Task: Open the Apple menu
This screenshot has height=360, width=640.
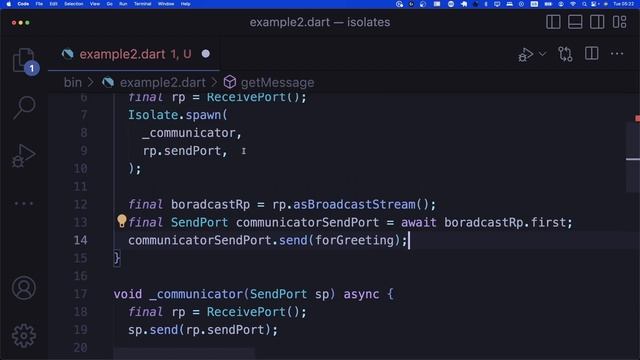Action: pos(9,4)
